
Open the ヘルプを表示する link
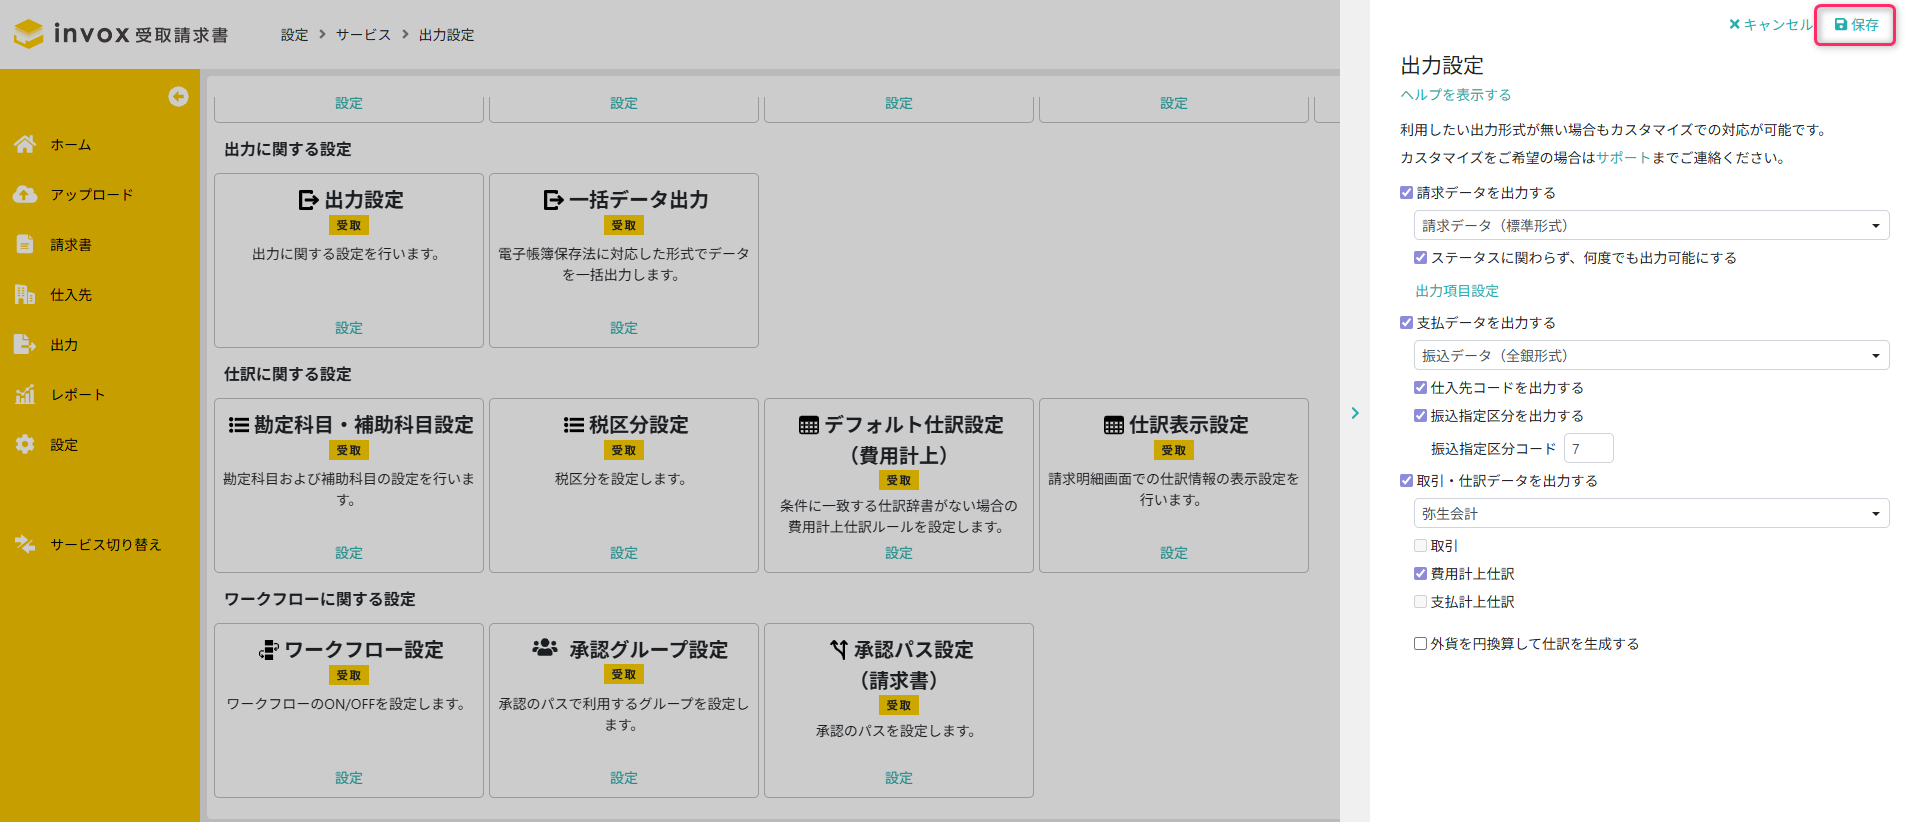click(1455, 95)
